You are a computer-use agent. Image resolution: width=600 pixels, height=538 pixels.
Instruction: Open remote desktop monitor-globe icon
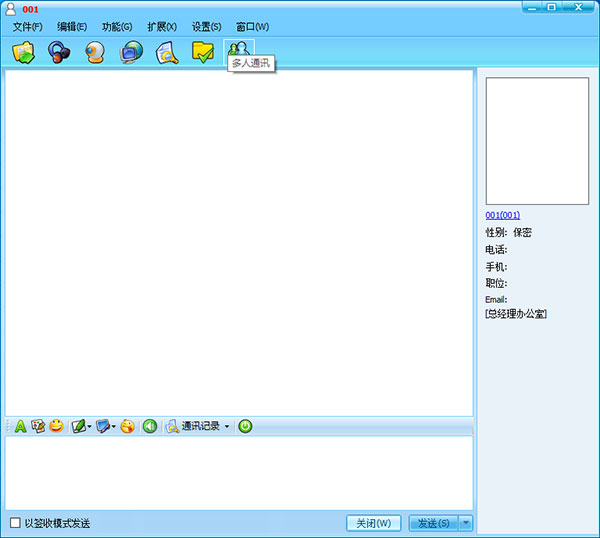coord(131,52)
